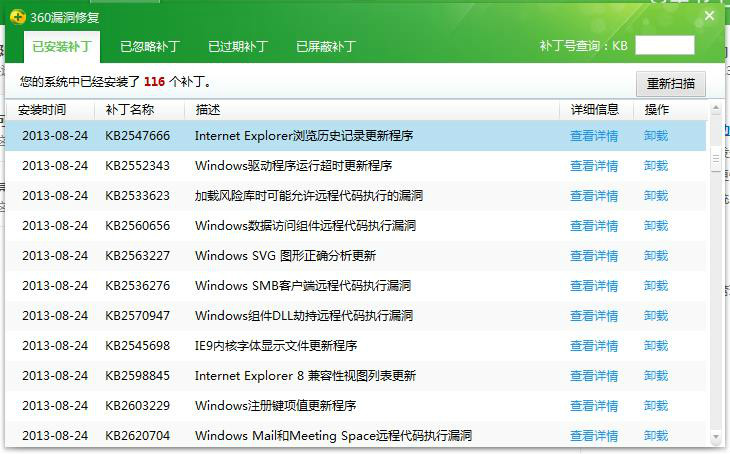This screenshot has width=730, height=454.
Task: Open the 已忽略补丁 tab
Action: (150, 47)
